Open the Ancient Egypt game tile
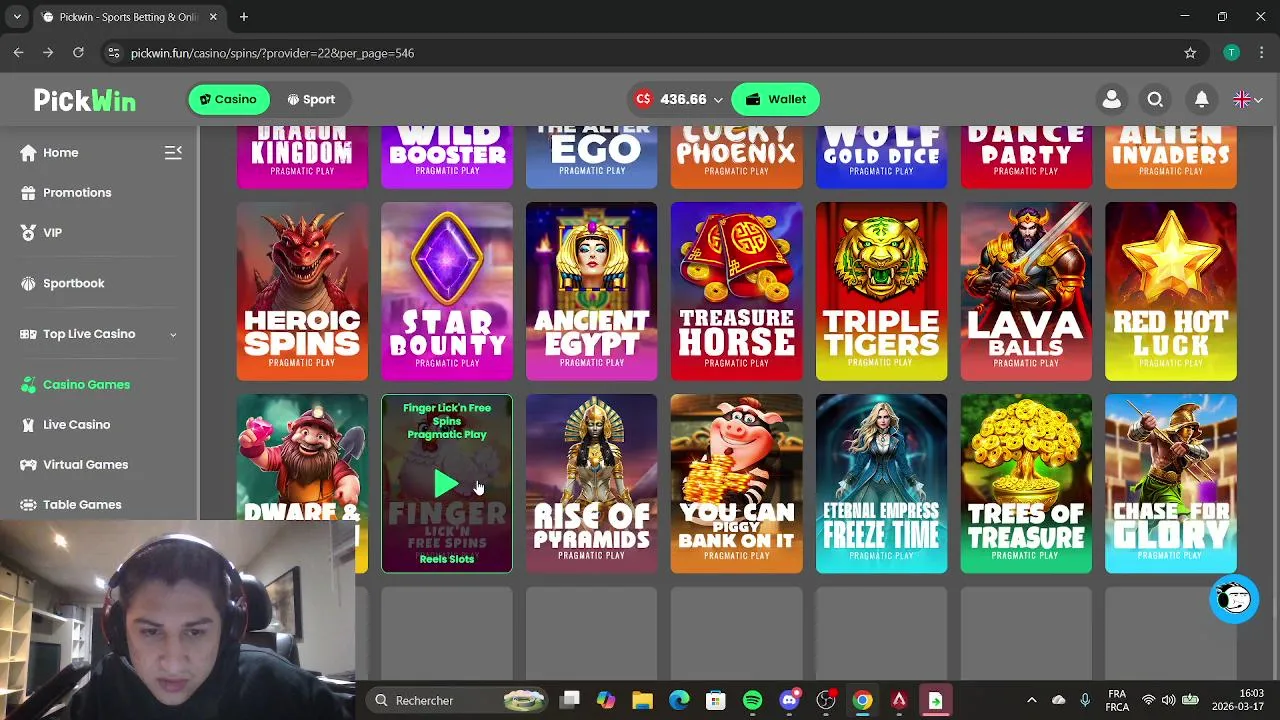This screenshot has height=720, width=1280. (592, 291)
